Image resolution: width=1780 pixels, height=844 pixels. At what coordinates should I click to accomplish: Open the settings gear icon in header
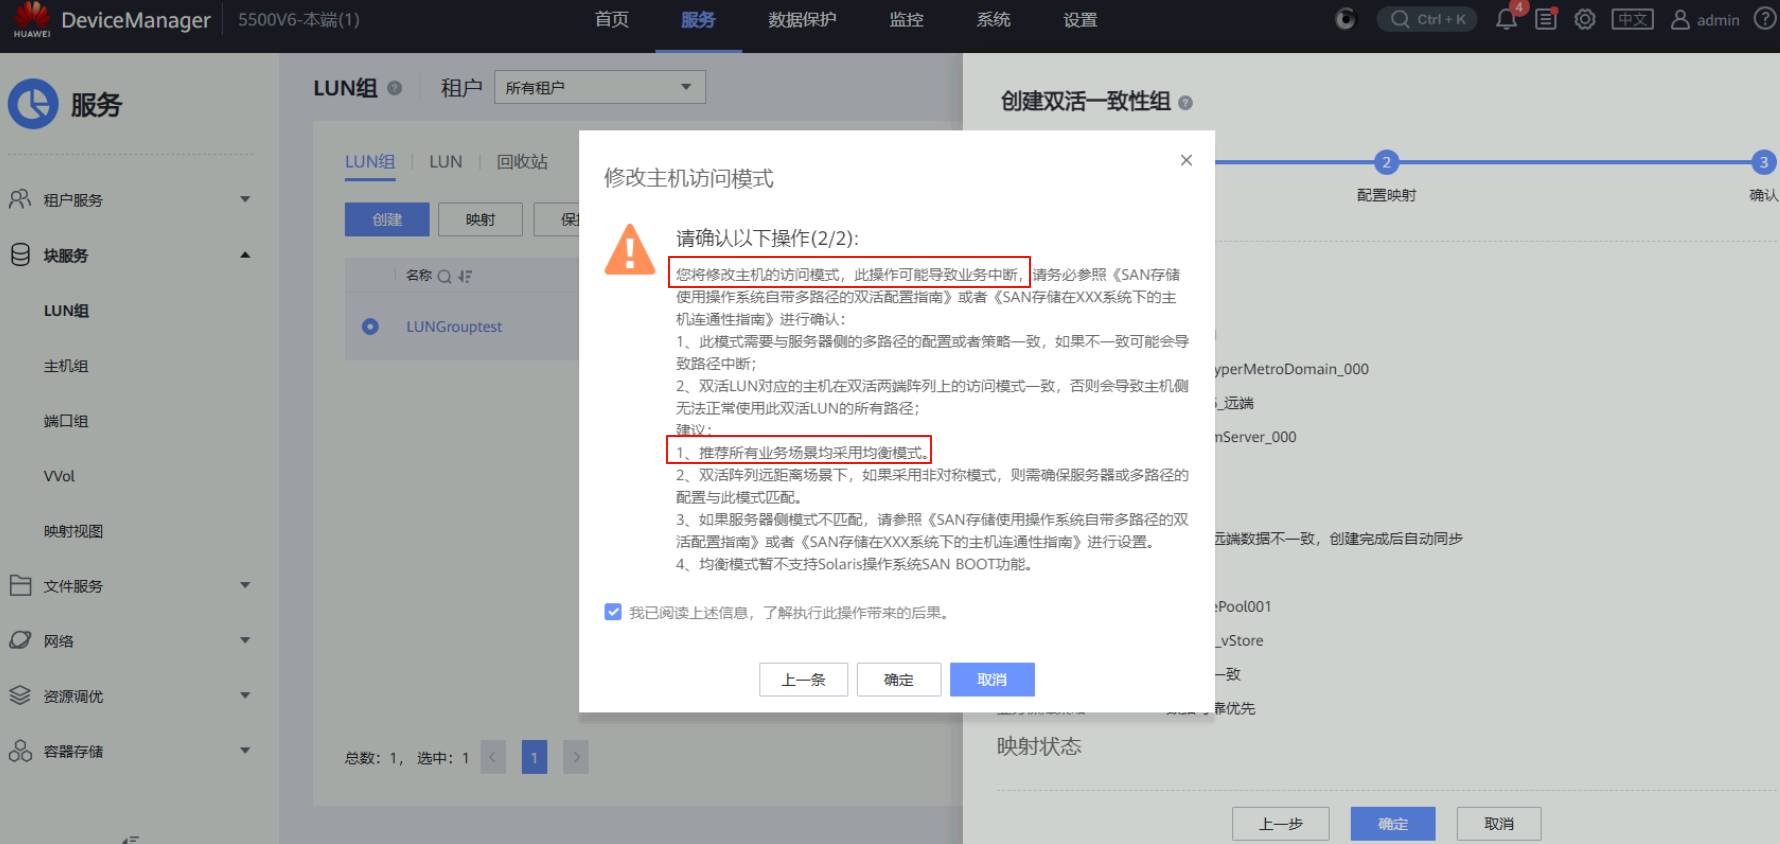(1585, 19)
